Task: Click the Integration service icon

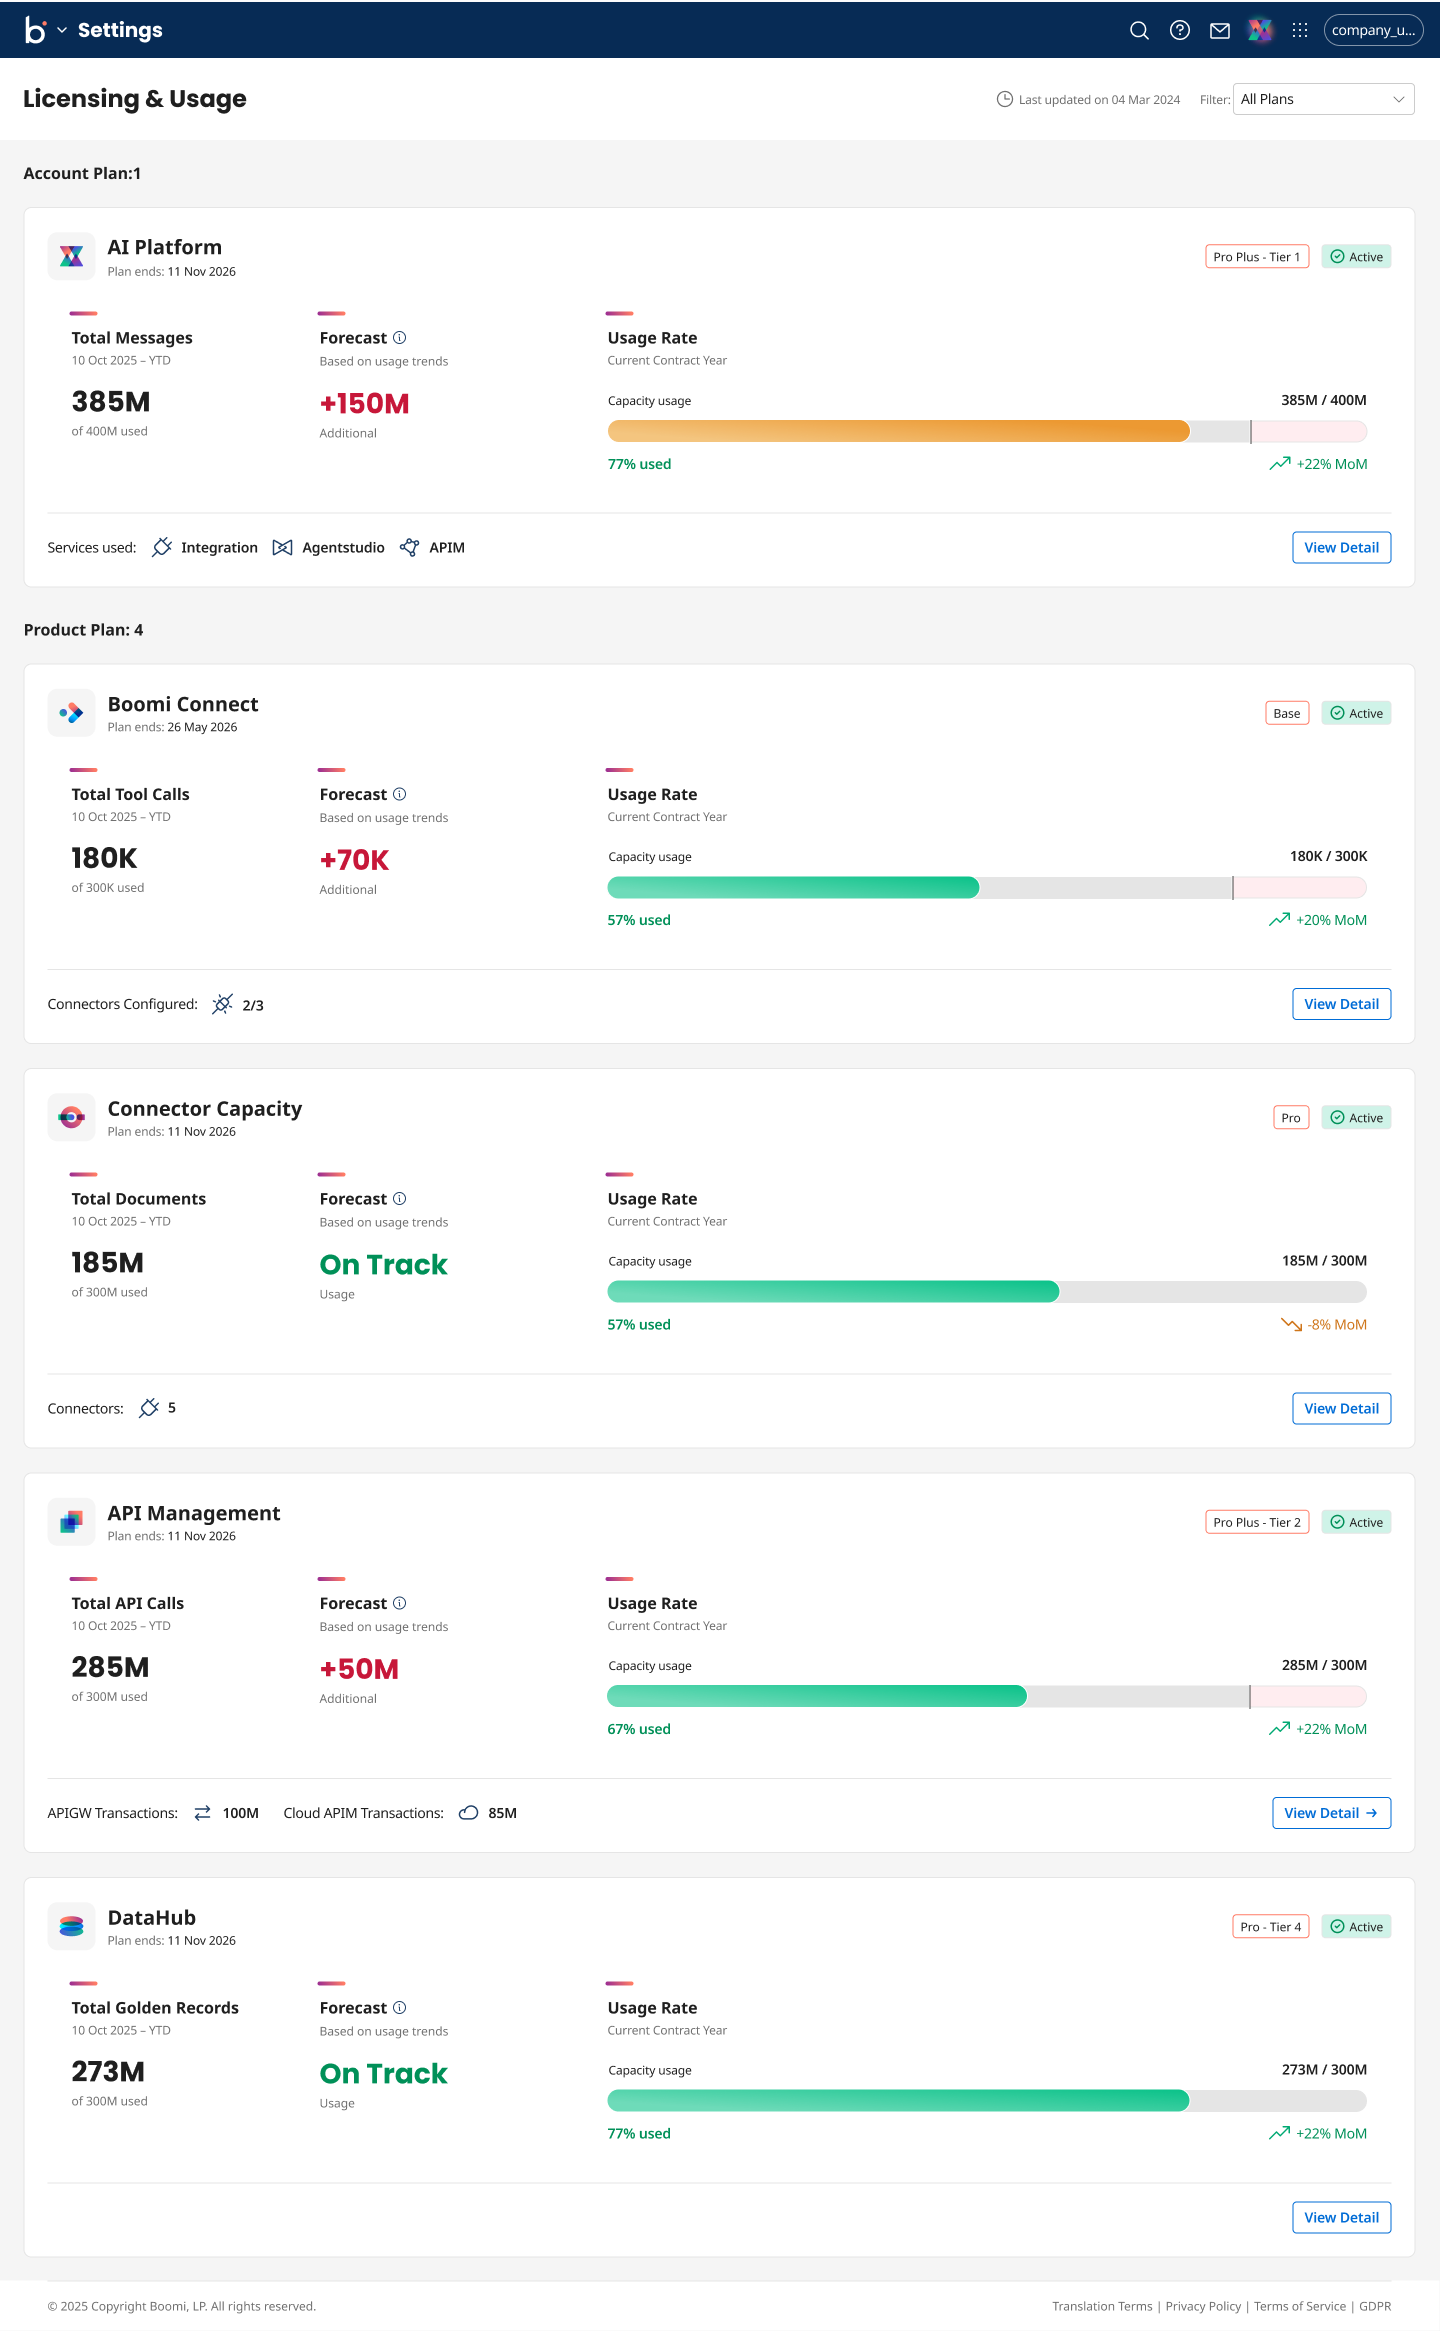Action: pyautogui.click(x=162, y=547)
